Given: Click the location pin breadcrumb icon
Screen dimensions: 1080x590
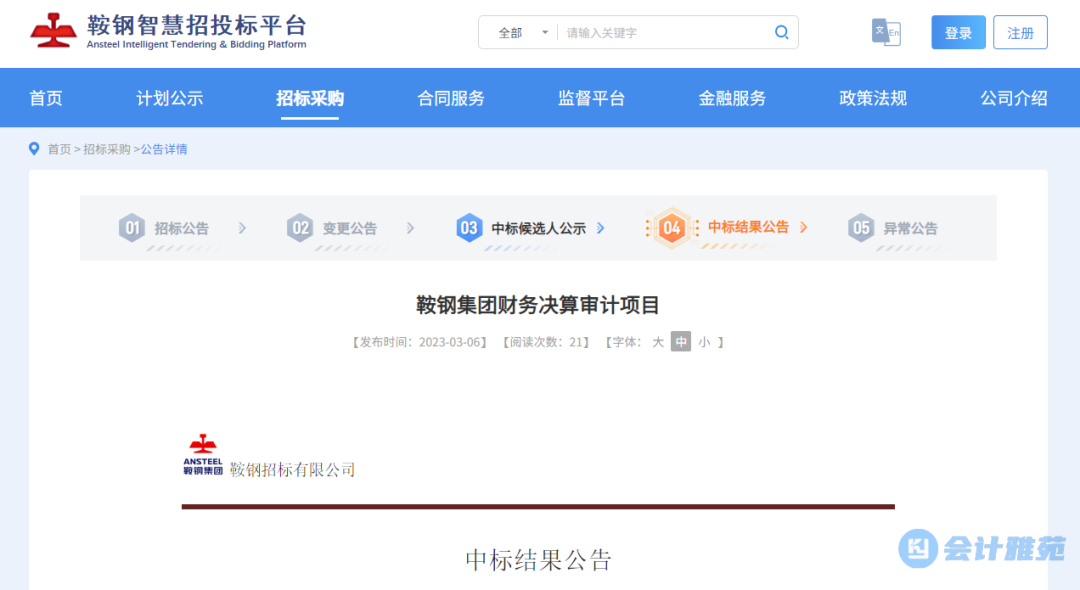Looking at the screenshot, I should [x=34, y=149].
